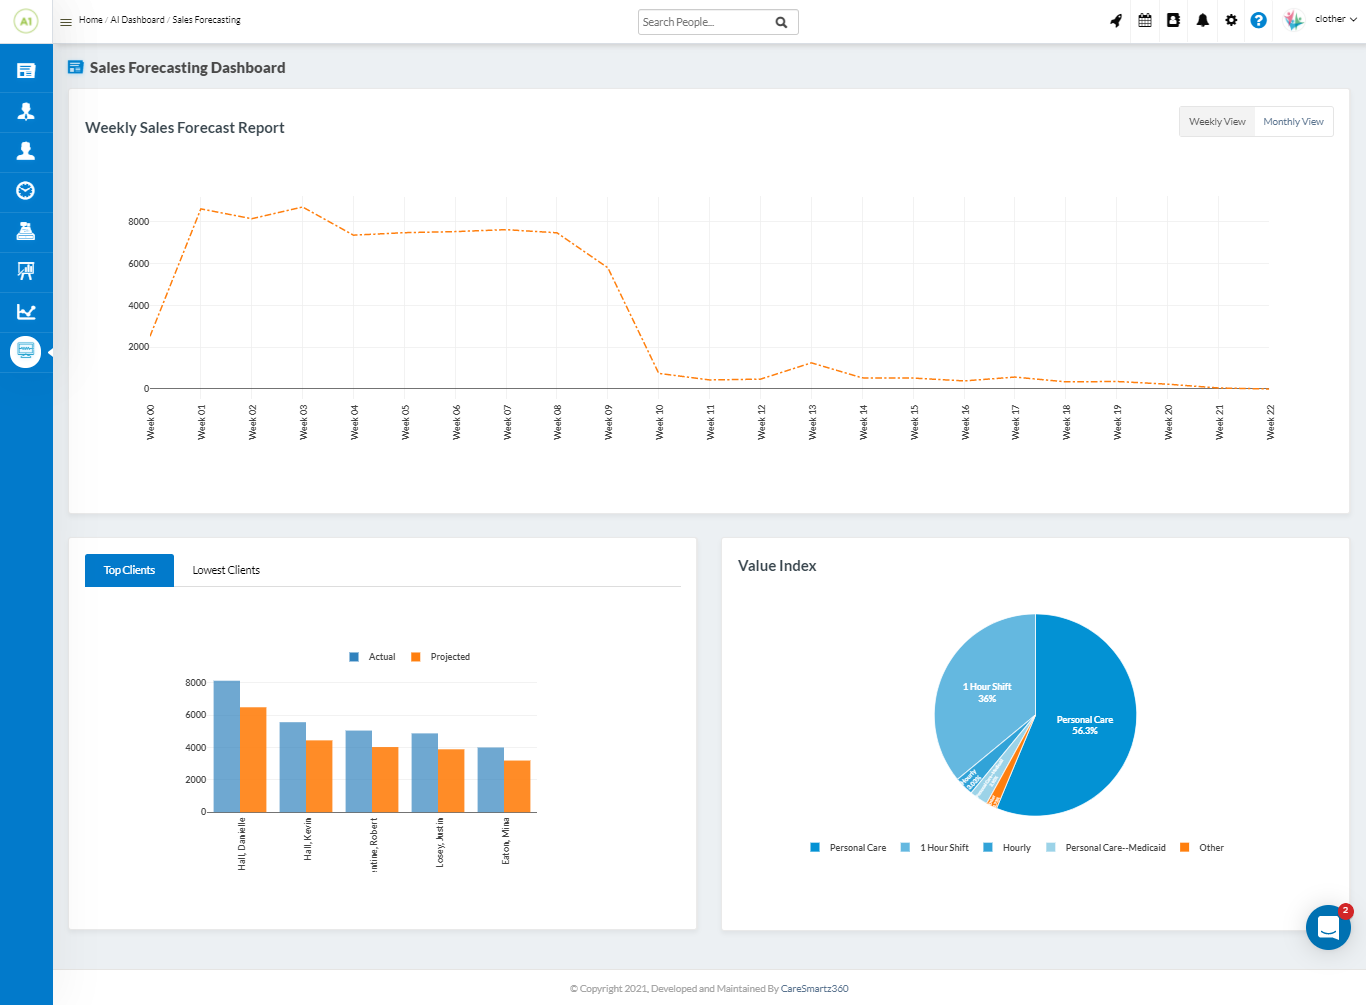Open the businessman with tie sidebar icon

[x=26, y=111]
